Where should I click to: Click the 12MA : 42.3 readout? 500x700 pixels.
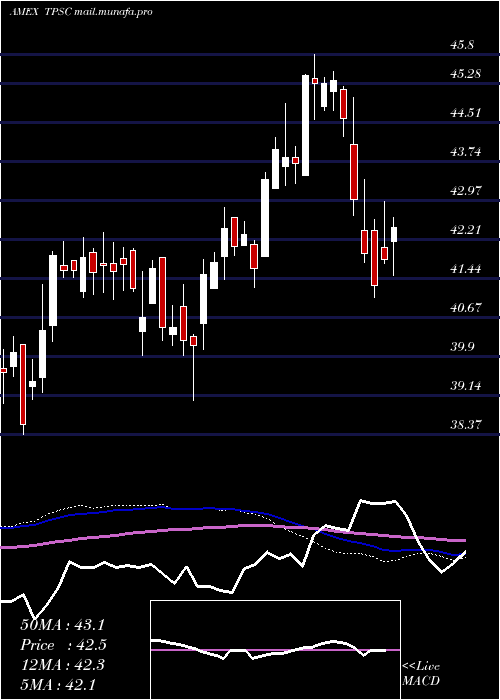[63, 665]
